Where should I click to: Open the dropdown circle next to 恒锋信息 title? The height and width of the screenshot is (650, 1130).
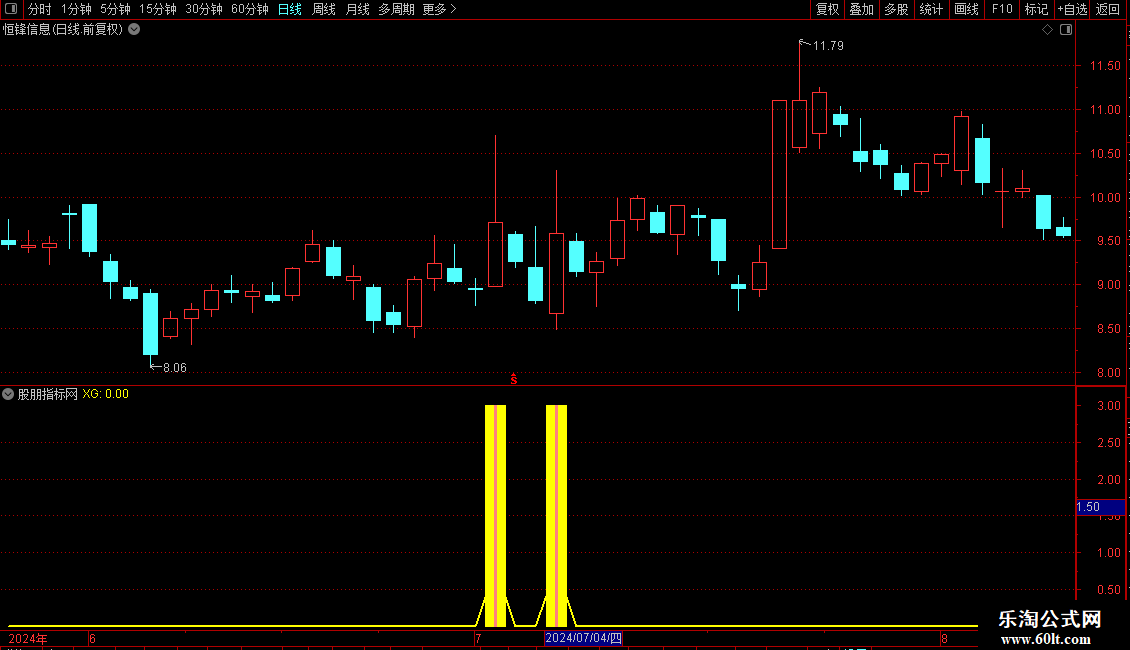[x=134, y=30]
